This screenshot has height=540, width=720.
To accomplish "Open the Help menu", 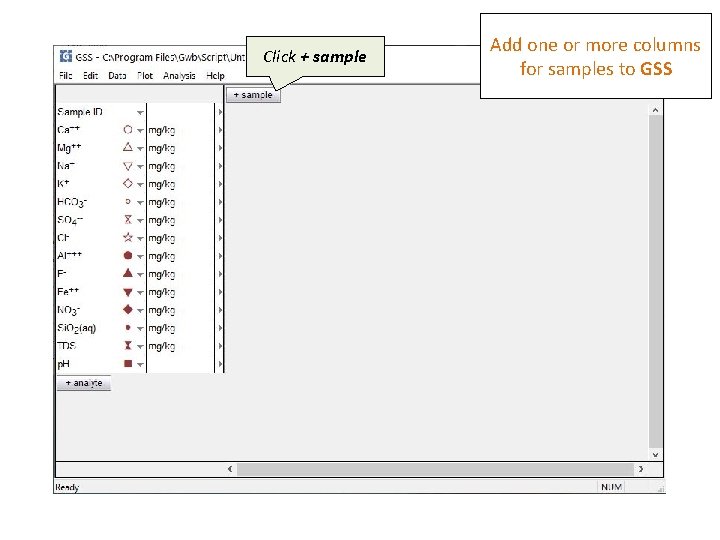I will pos(215,76).
